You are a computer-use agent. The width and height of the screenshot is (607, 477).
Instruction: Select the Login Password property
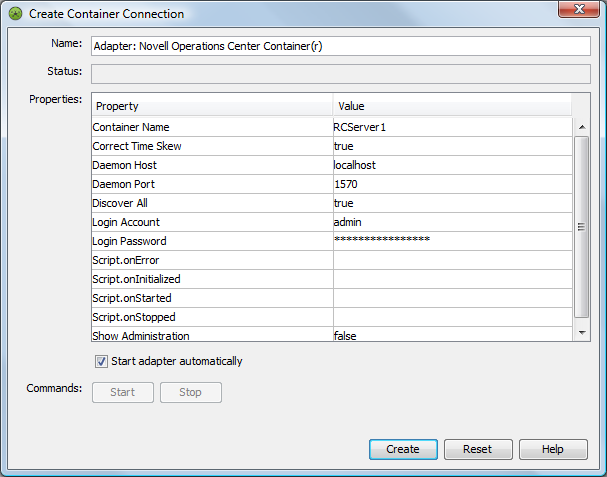[x=212, y=241]
